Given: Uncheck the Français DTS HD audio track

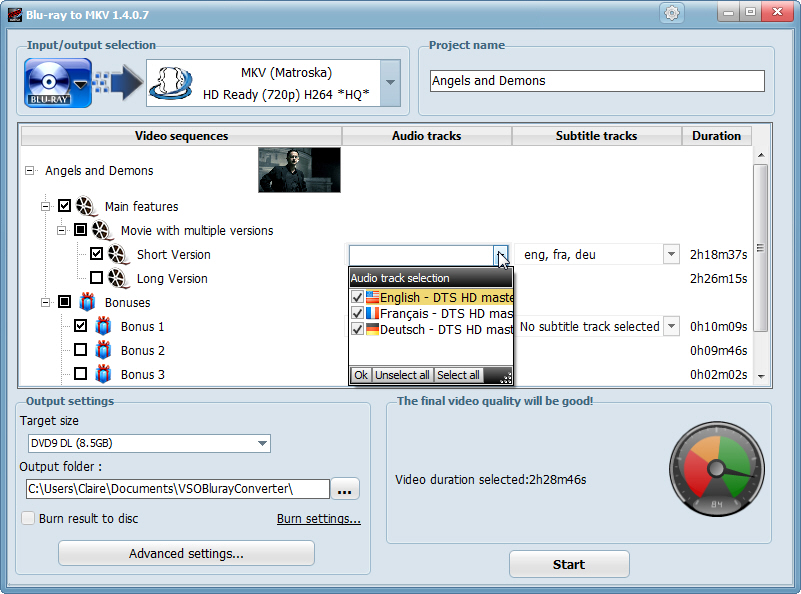Looking at the screenshot, I should 358,313.
